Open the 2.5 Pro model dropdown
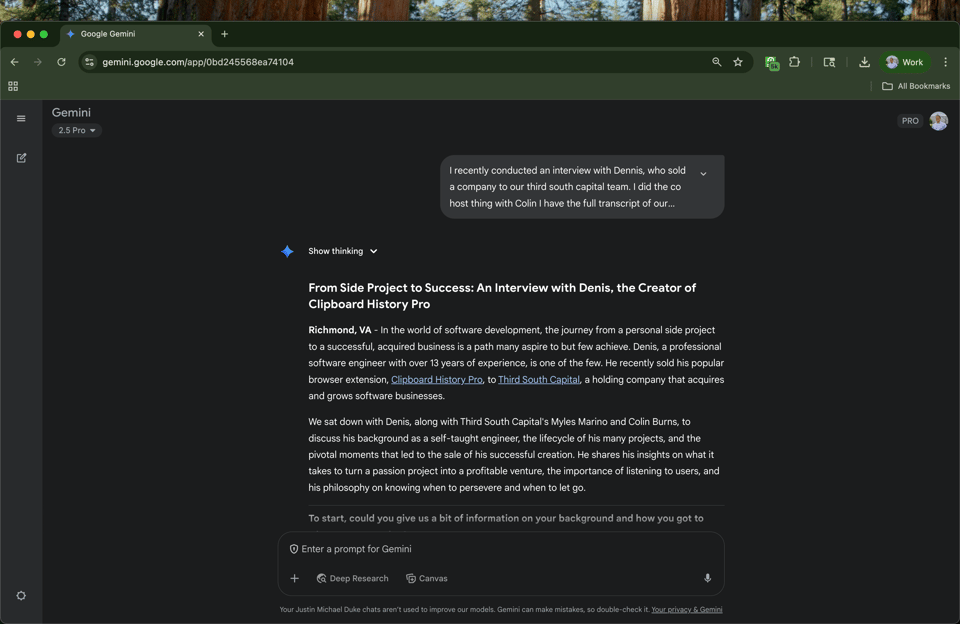 [77, 130]
